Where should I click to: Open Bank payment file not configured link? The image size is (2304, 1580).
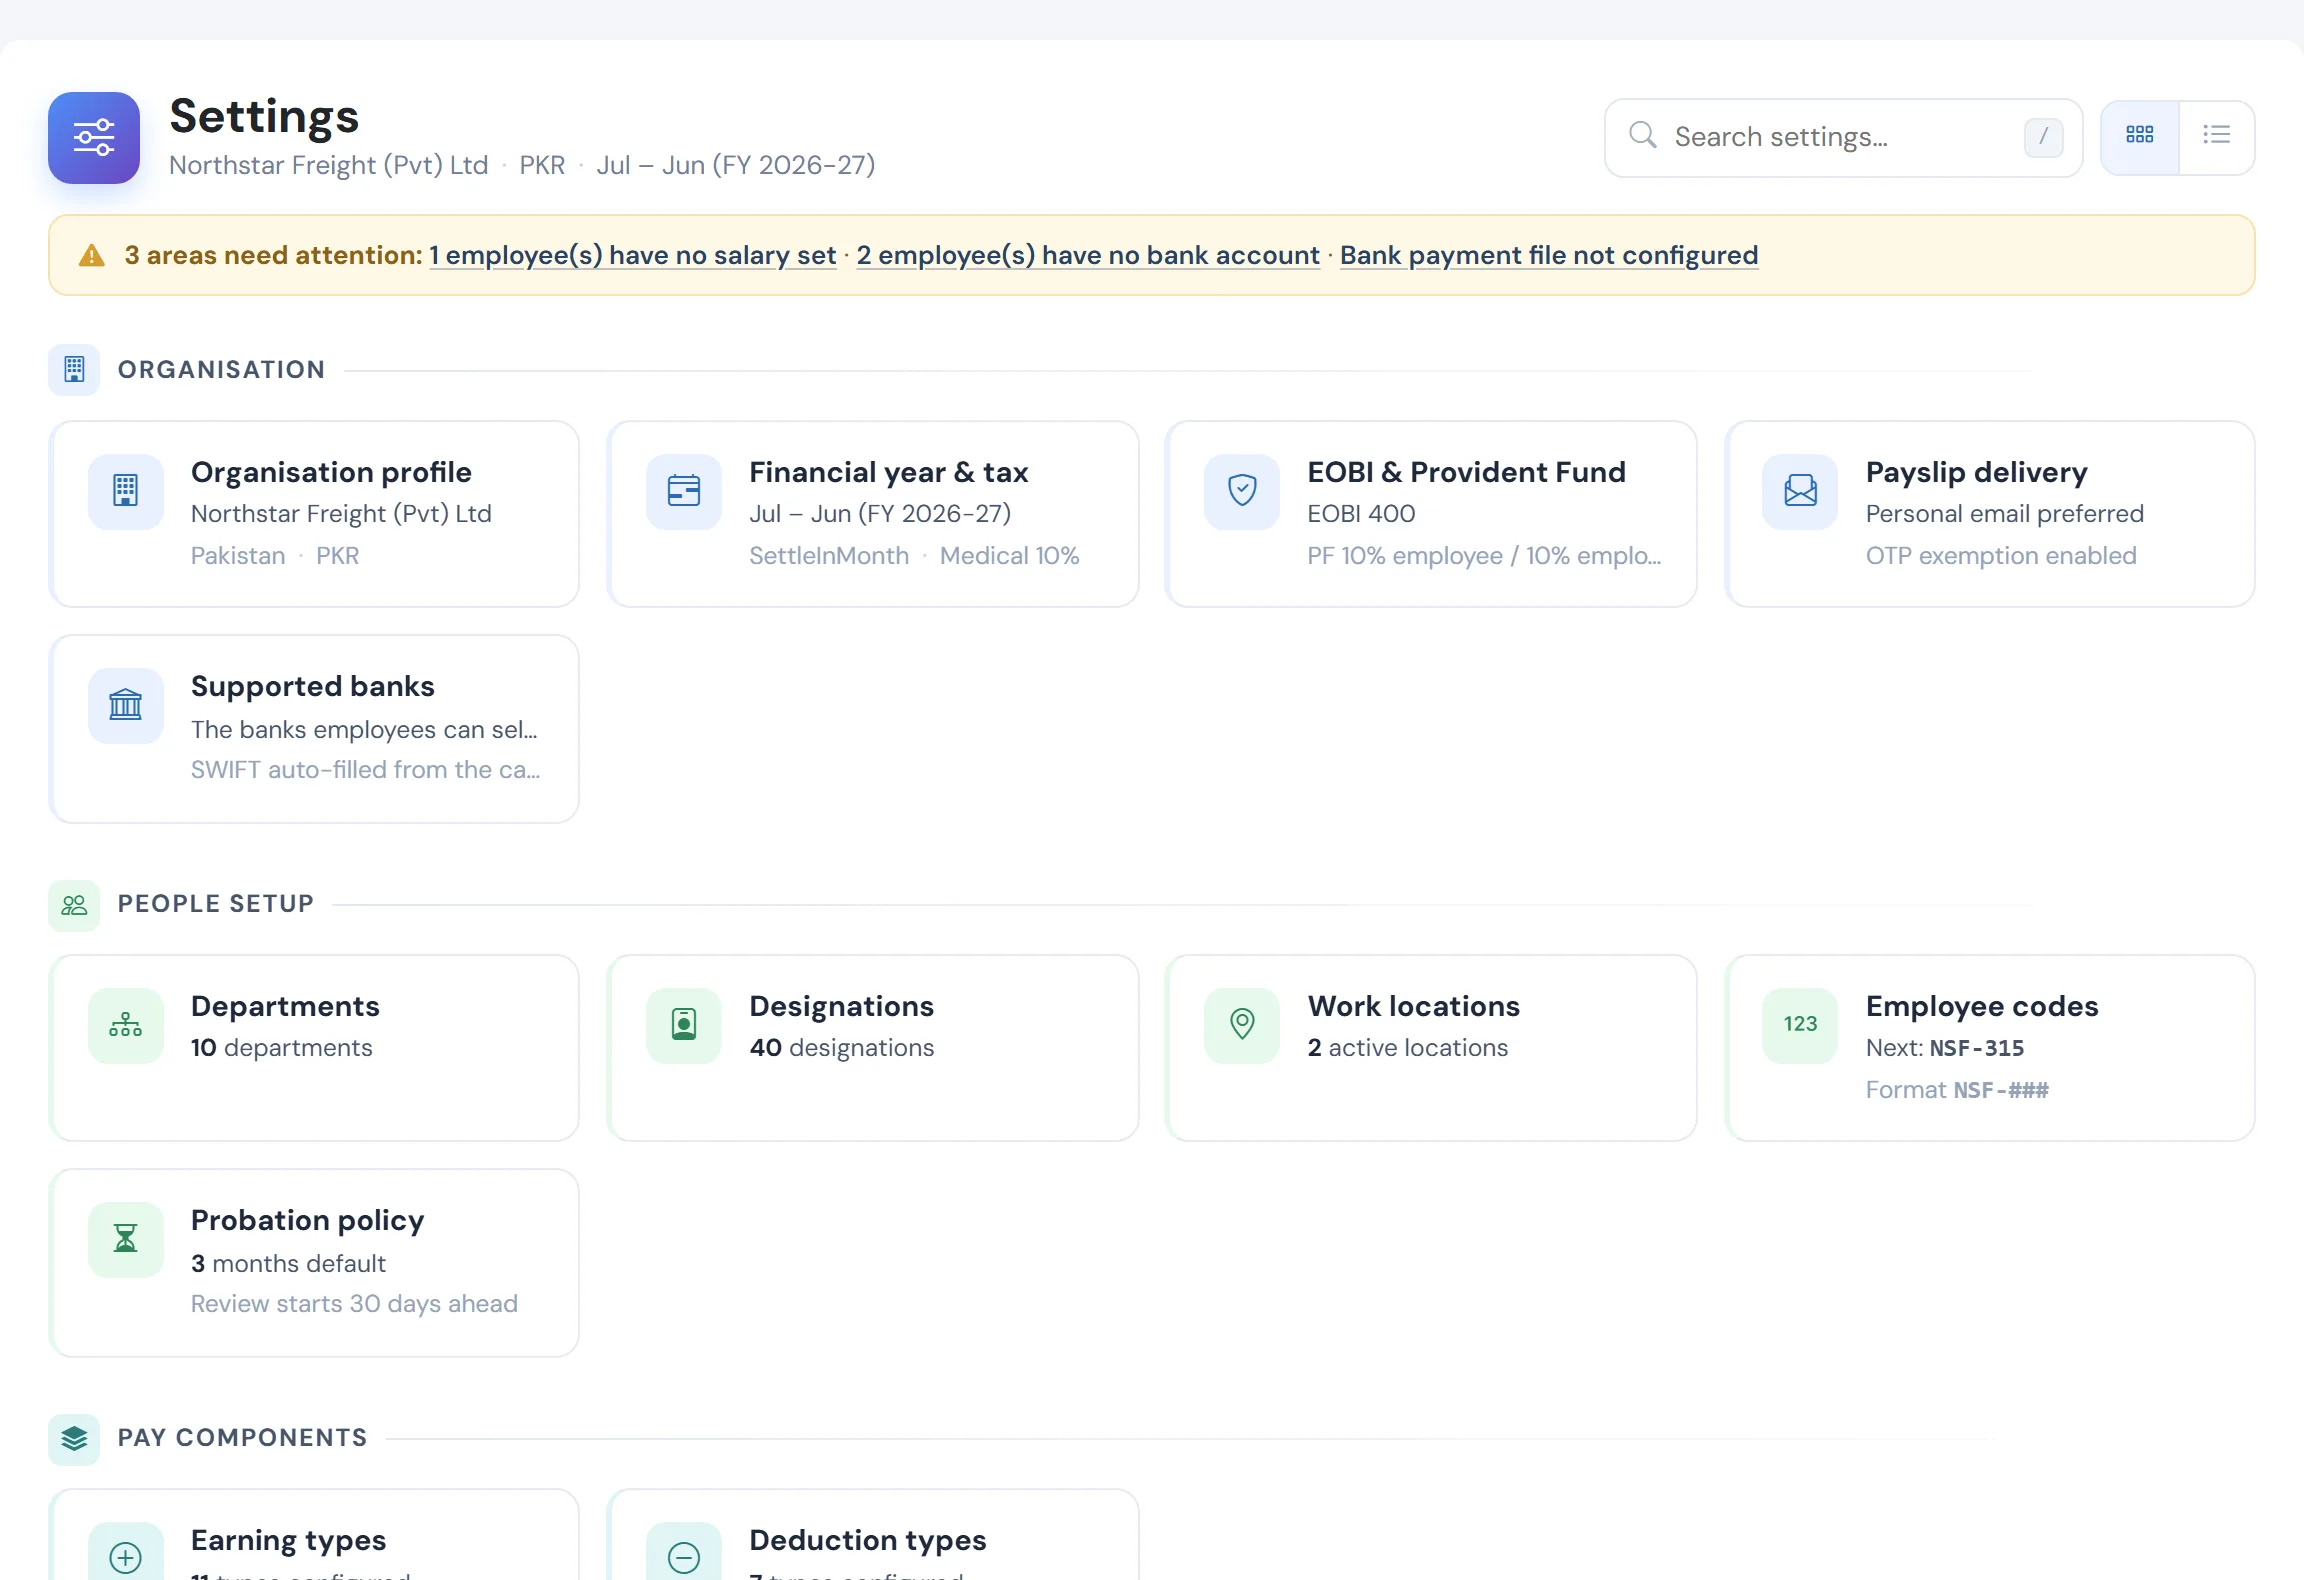pyautogui.click(x=1549, y=256)
